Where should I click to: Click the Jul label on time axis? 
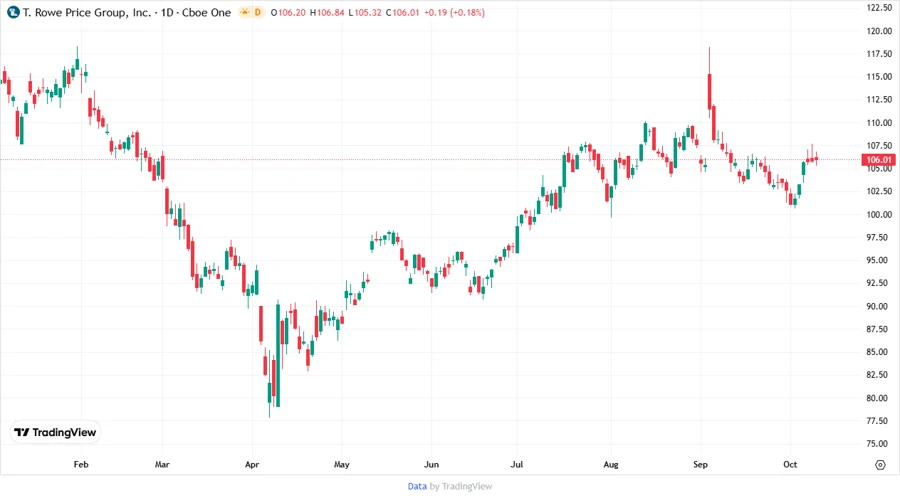517,465
